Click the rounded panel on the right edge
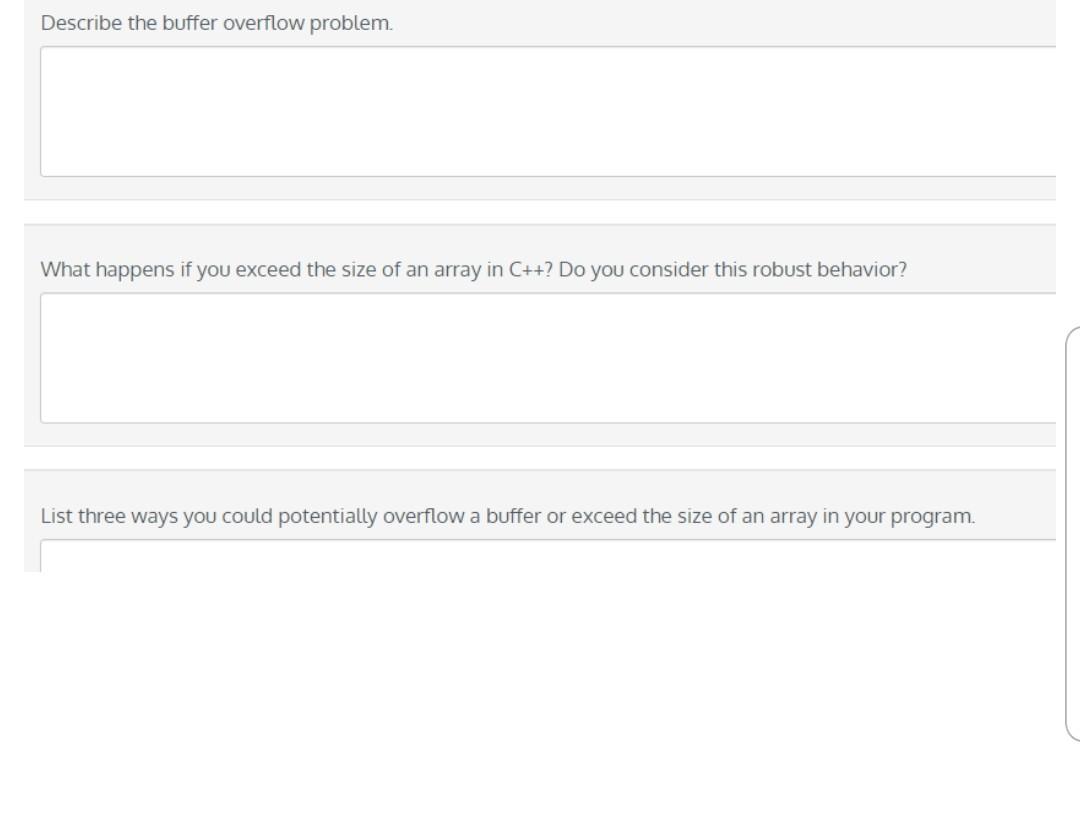Viewport: 1080px width, 820px height. 1073,534
